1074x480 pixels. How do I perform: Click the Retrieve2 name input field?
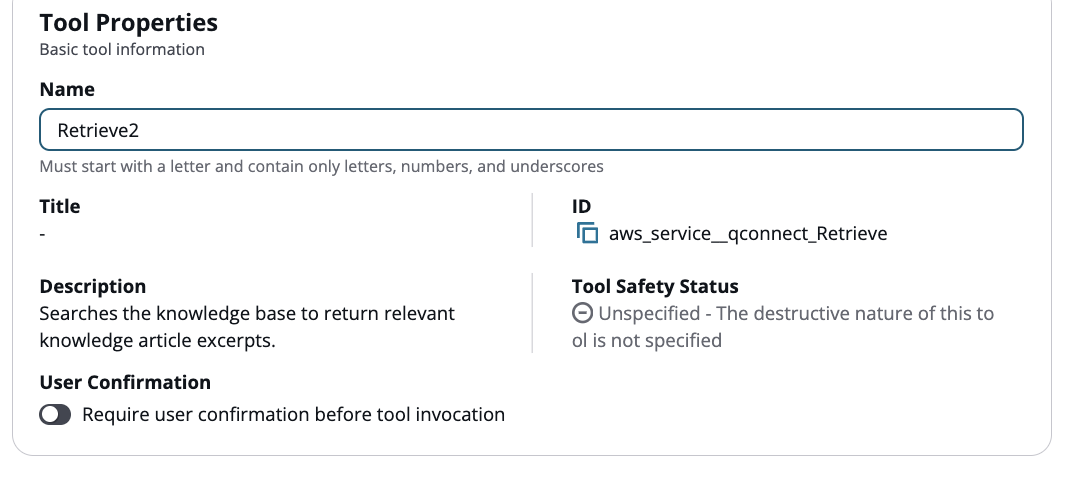pyautogui.click(x=530, y=130)
